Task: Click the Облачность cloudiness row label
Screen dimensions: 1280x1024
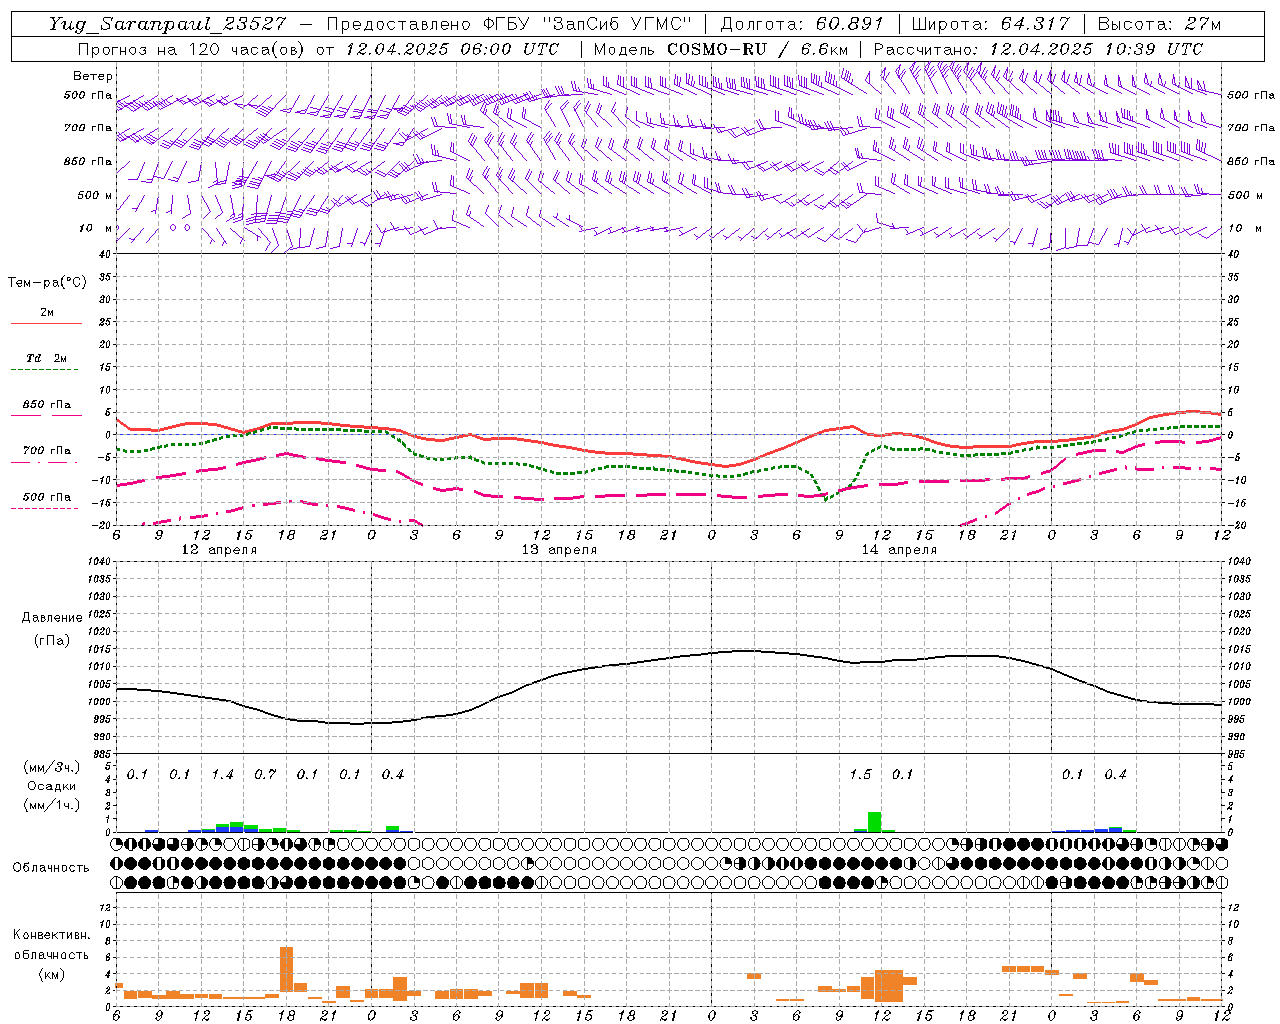Action: 51,867
